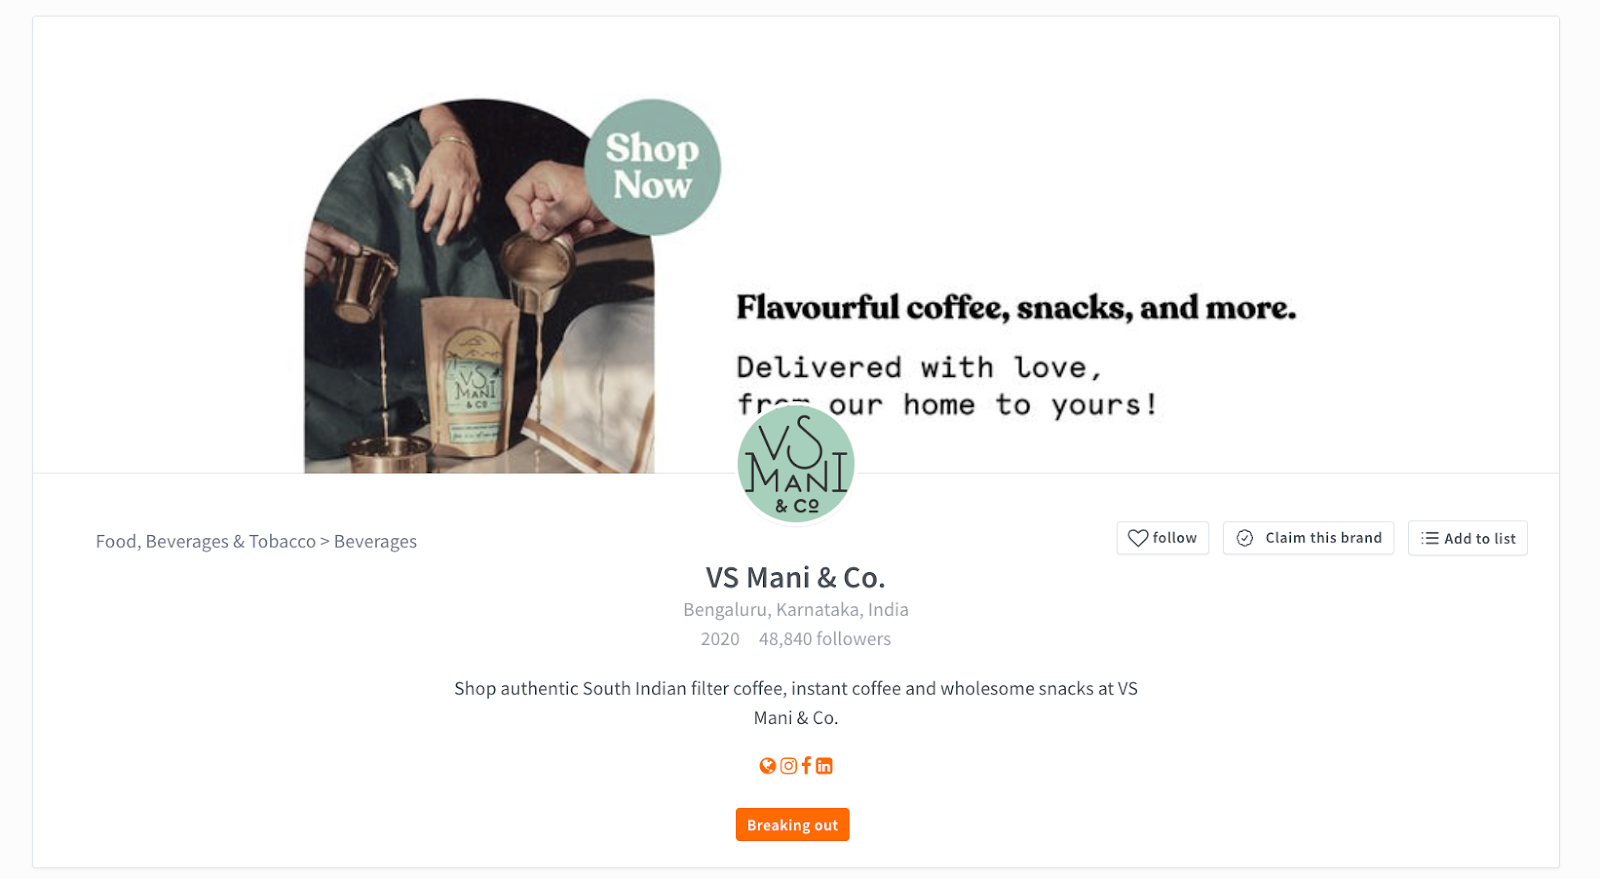Open the Add to list option
1600x879 pixels.
coord(1468,538)
